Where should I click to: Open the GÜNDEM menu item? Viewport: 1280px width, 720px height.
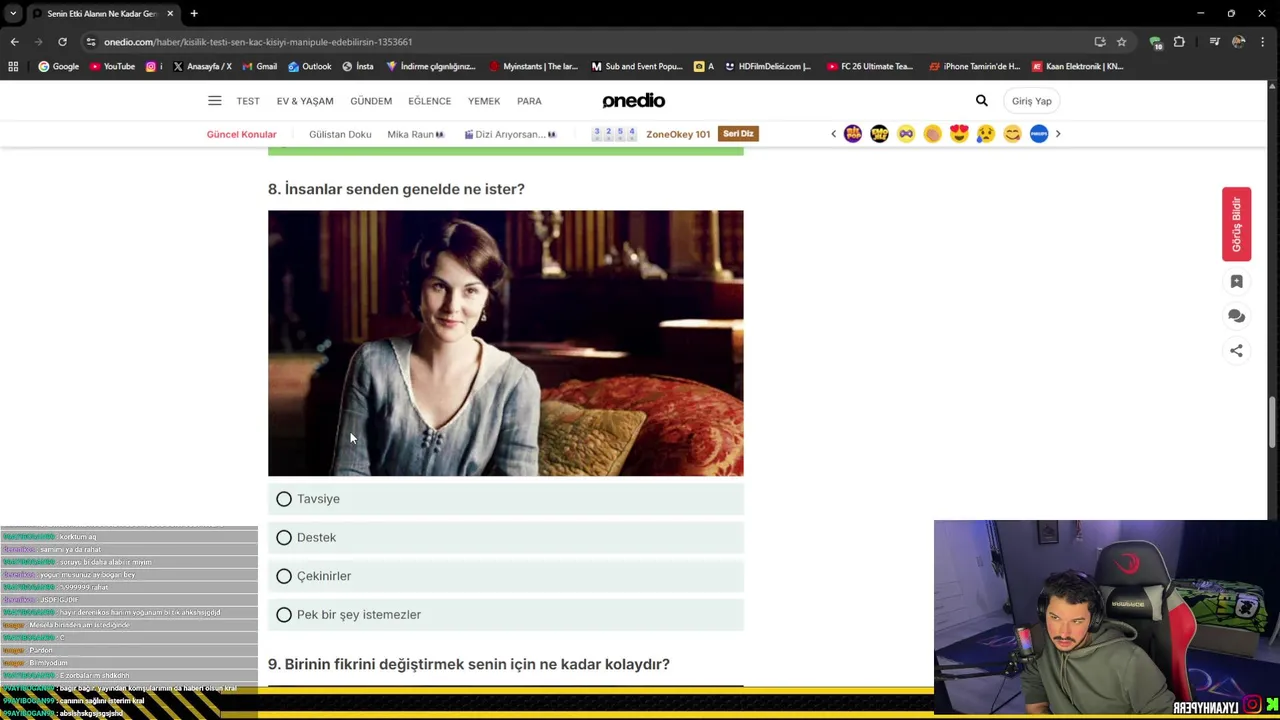click(x=371, y=101)
